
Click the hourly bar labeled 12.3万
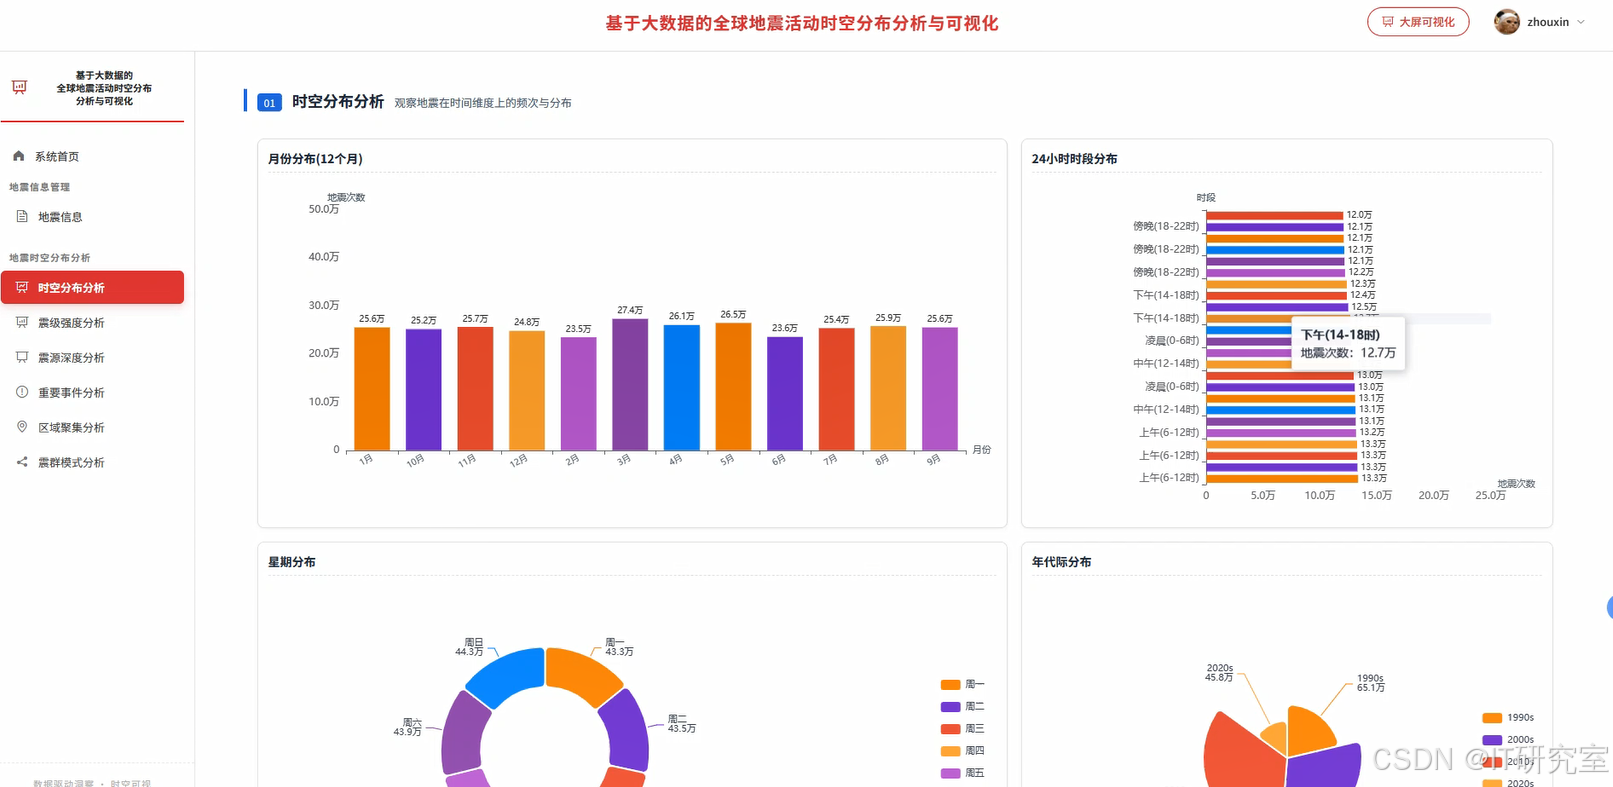pos(1277,284)
